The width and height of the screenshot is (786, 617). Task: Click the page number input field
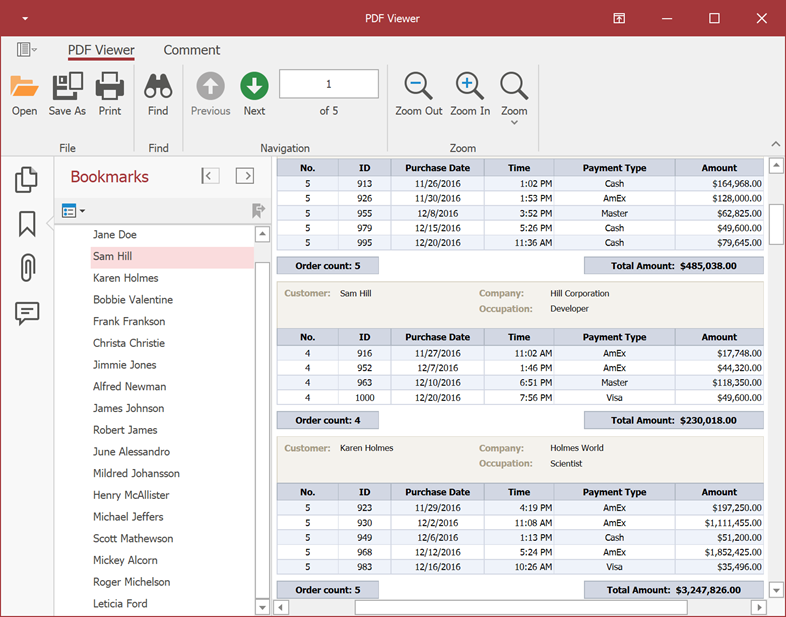(x=329, y=84)
